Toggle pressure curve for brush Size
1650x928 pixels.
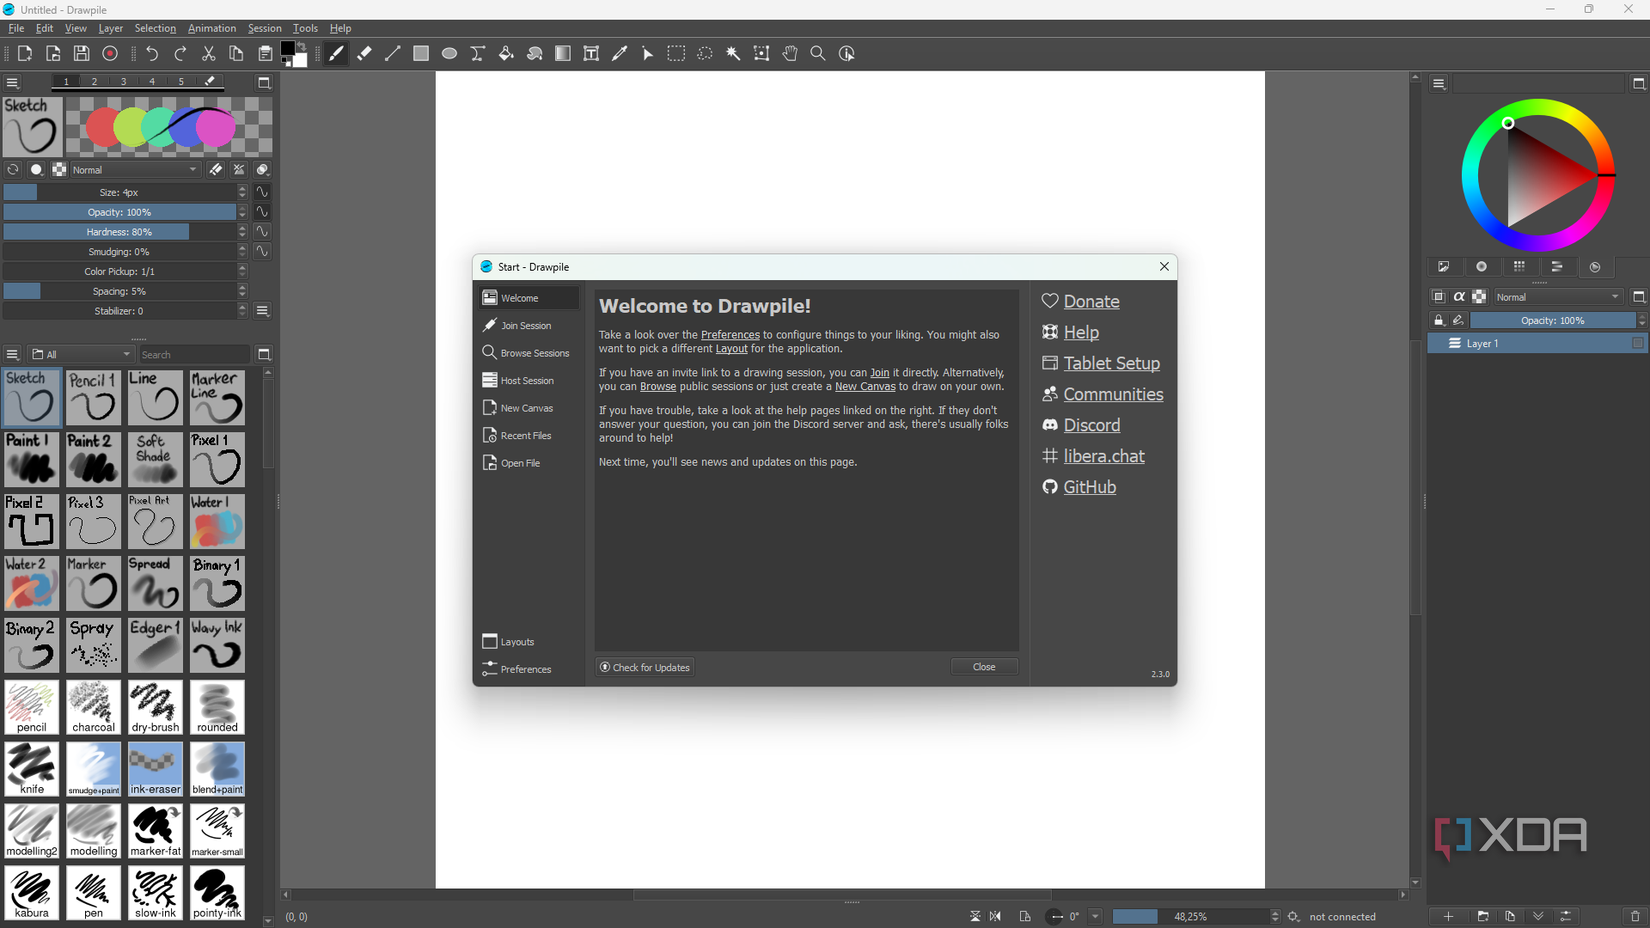(262, 192)
